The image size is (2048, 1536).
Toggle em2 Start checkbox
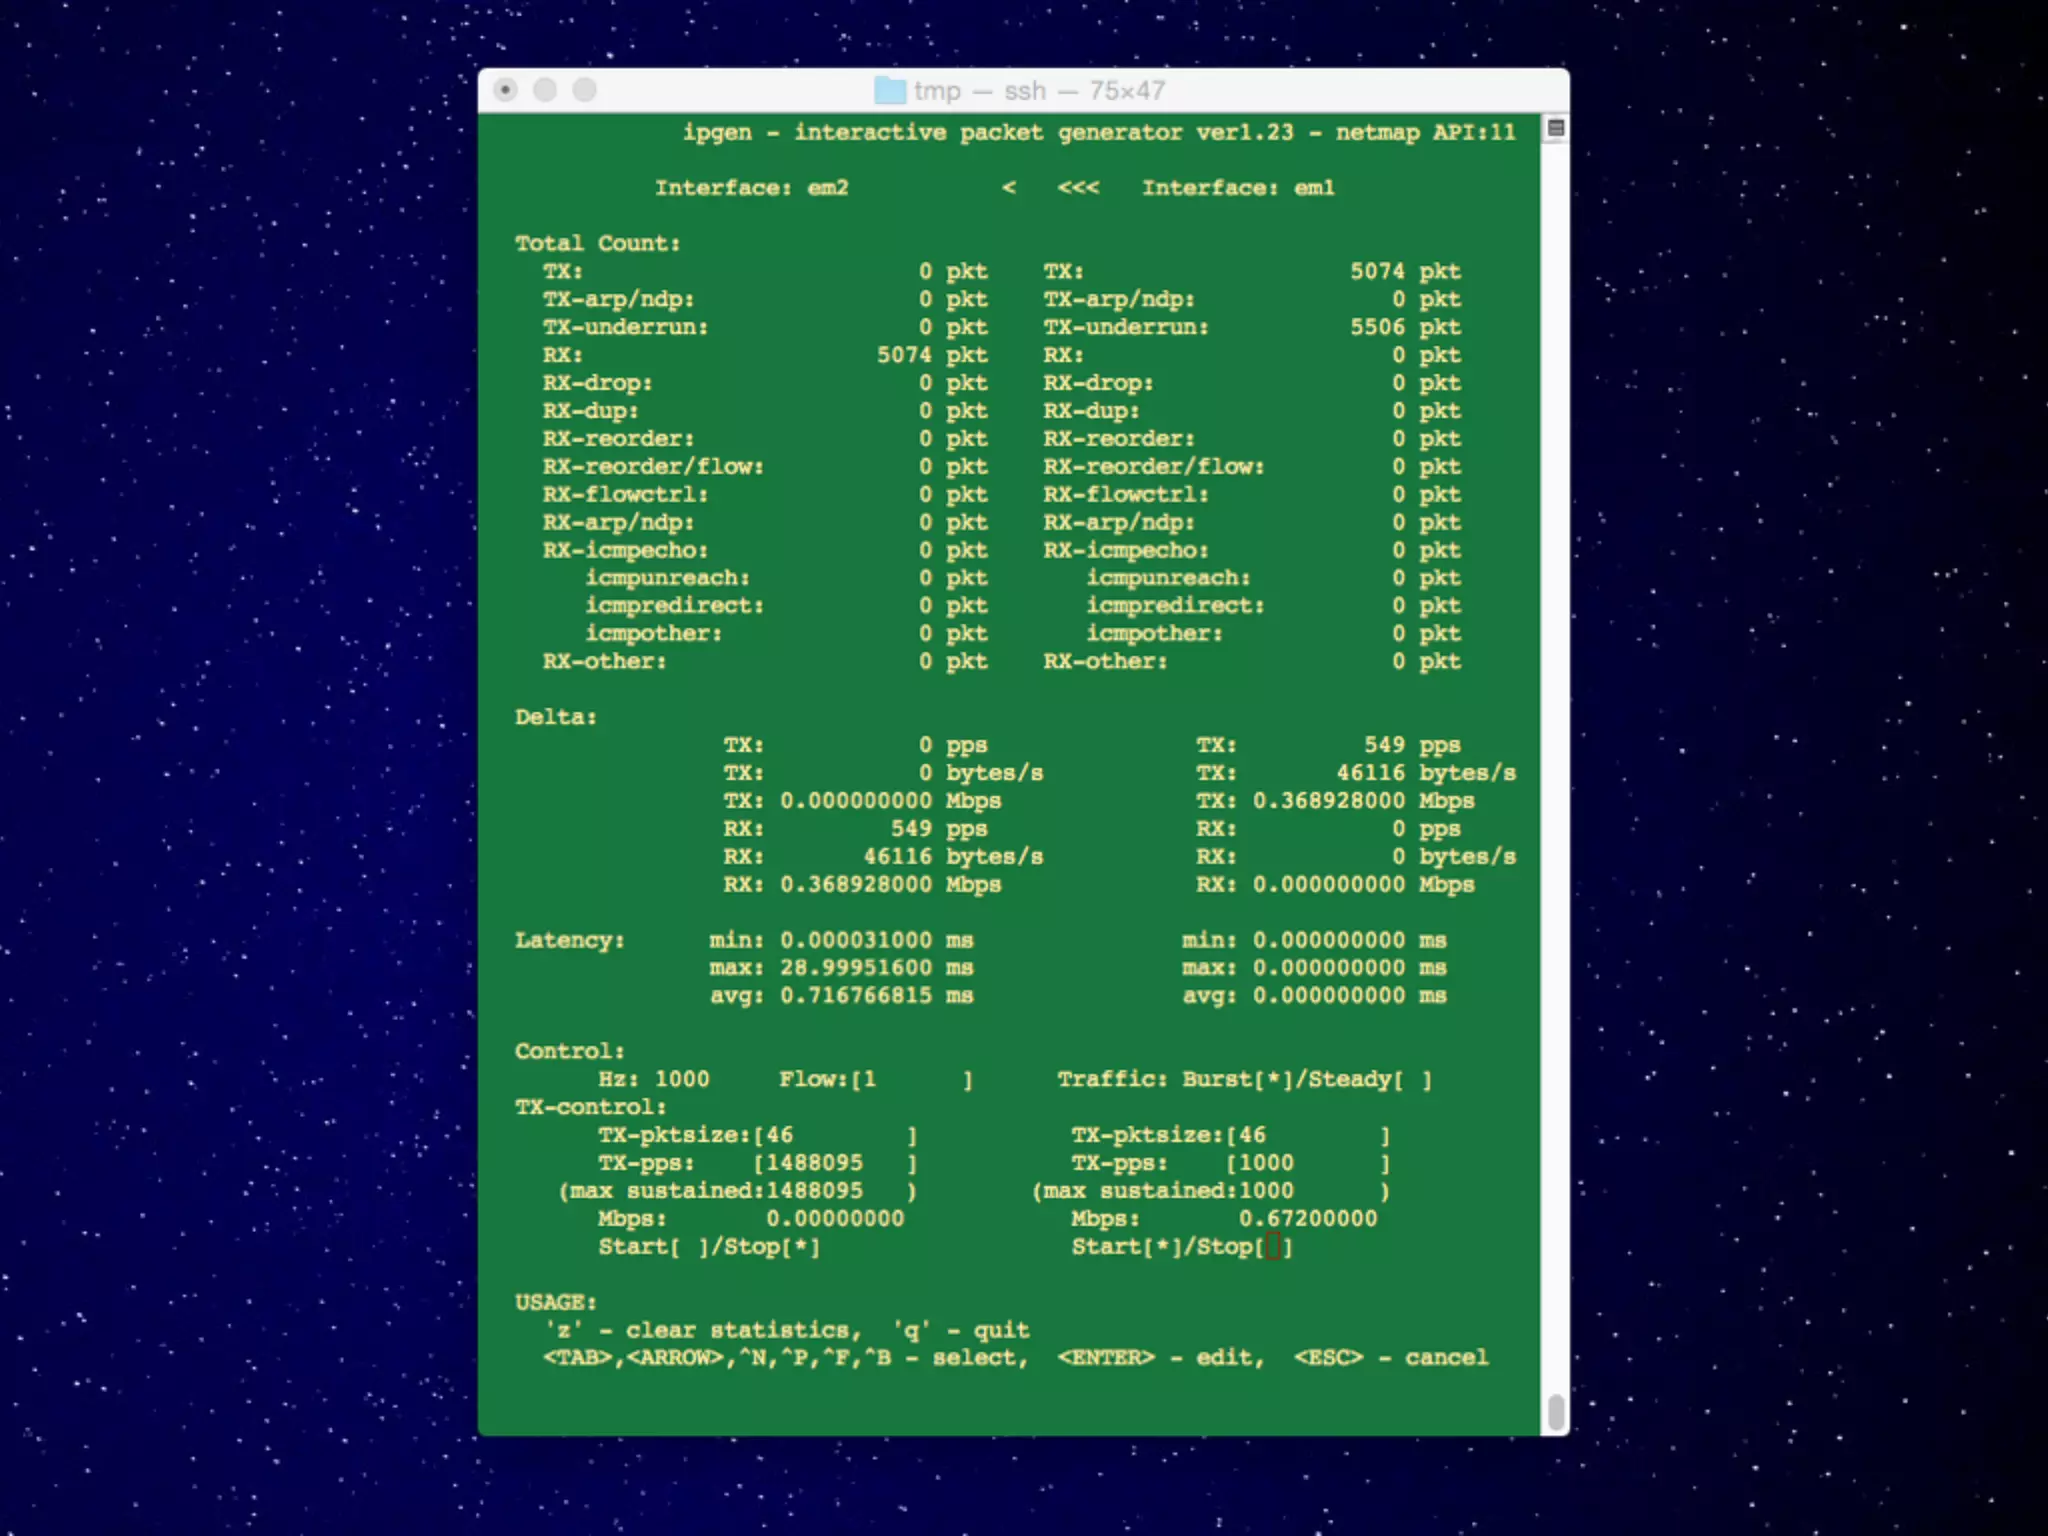pos(690,1248)
